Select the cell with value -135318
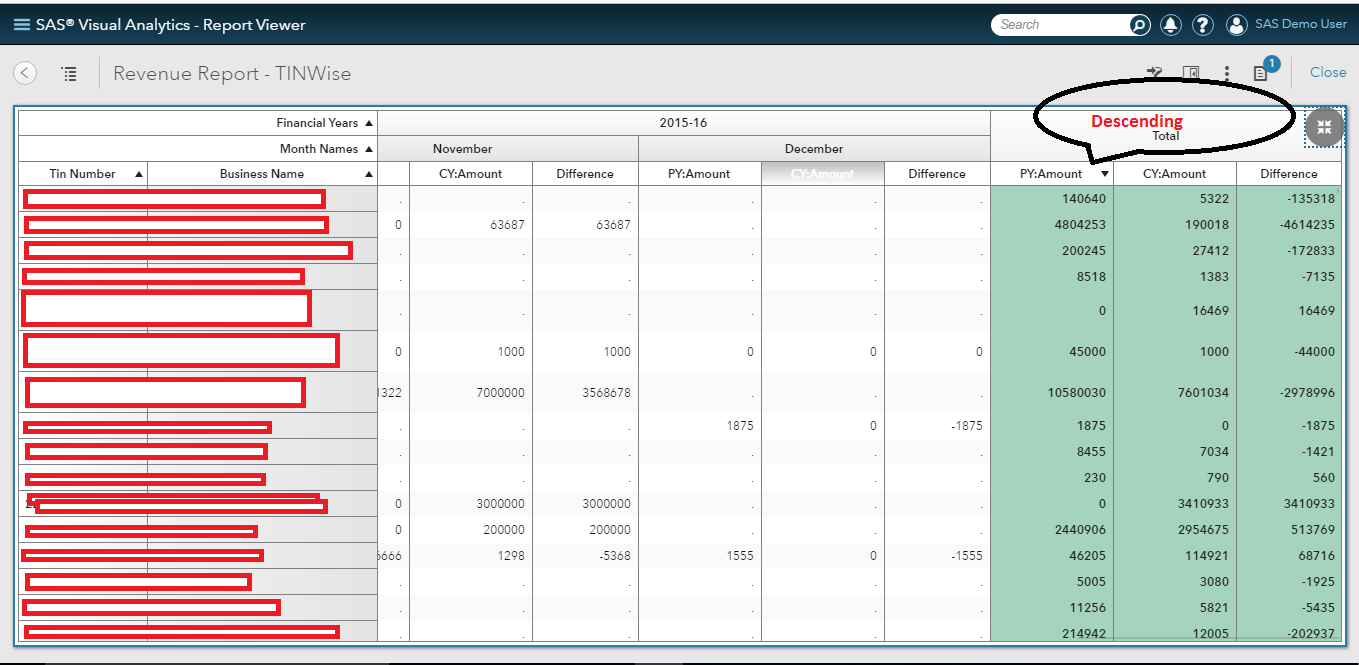1359x665 pixels. point(1290,199)
